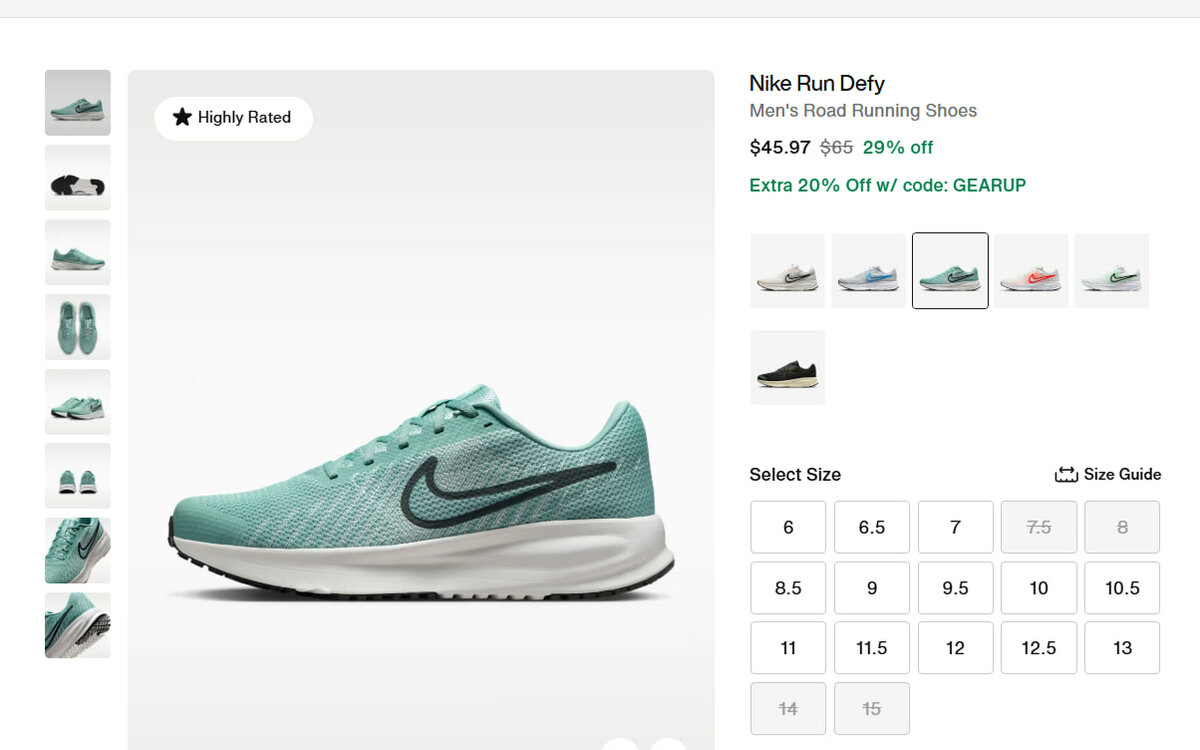Select the shoe sole thumbnail view
Image resolution: width=1200 pixels, height=750 pixels.
click(78, 178)
